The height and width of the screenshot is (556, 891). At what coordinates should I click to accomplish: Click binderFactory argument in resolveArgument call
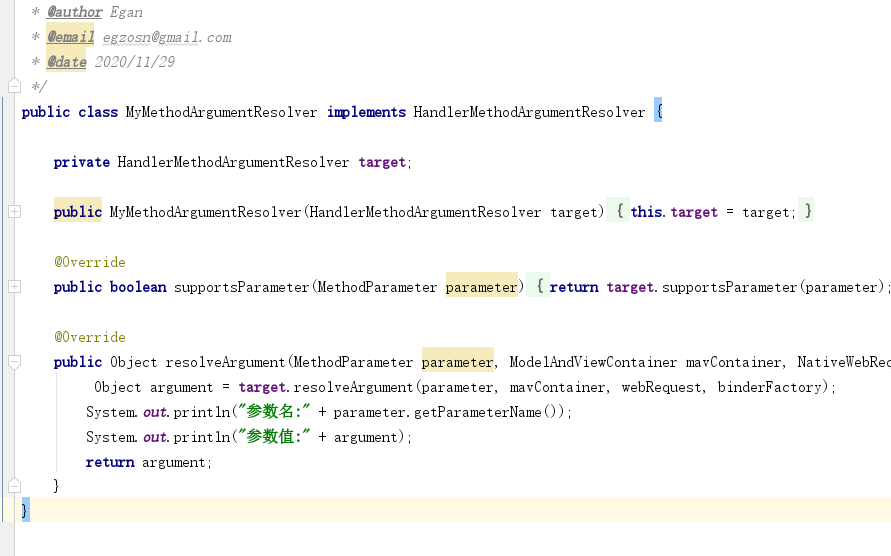[x=769, y=387]
